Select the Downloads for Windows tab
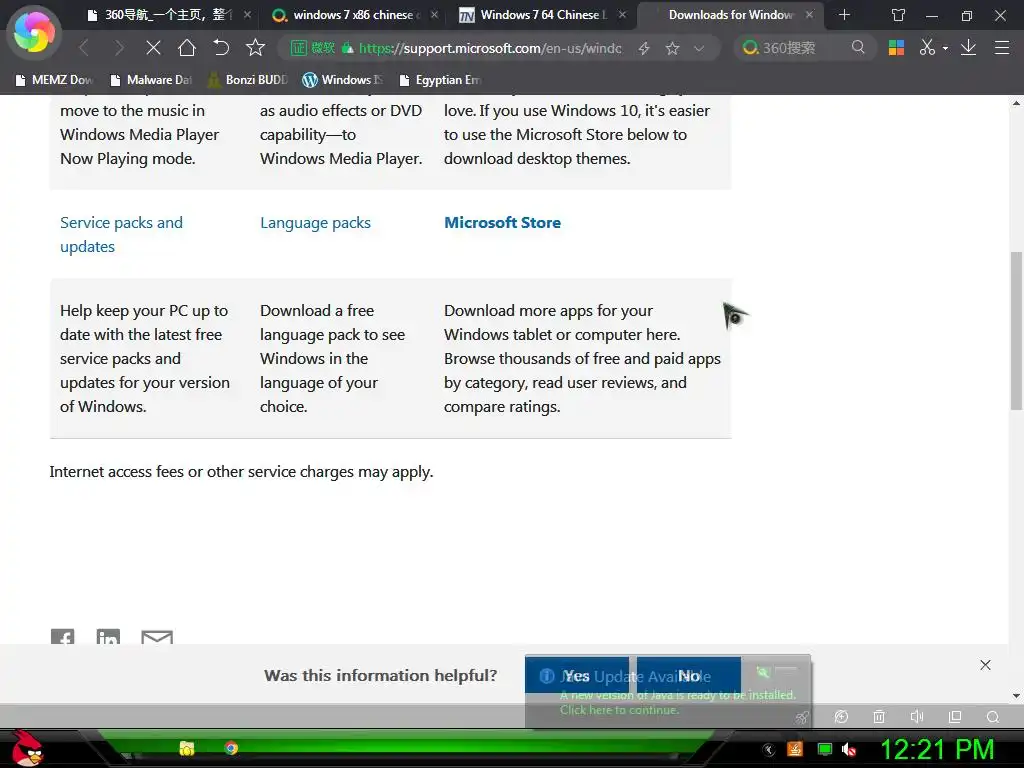 [x=730, y=15]
